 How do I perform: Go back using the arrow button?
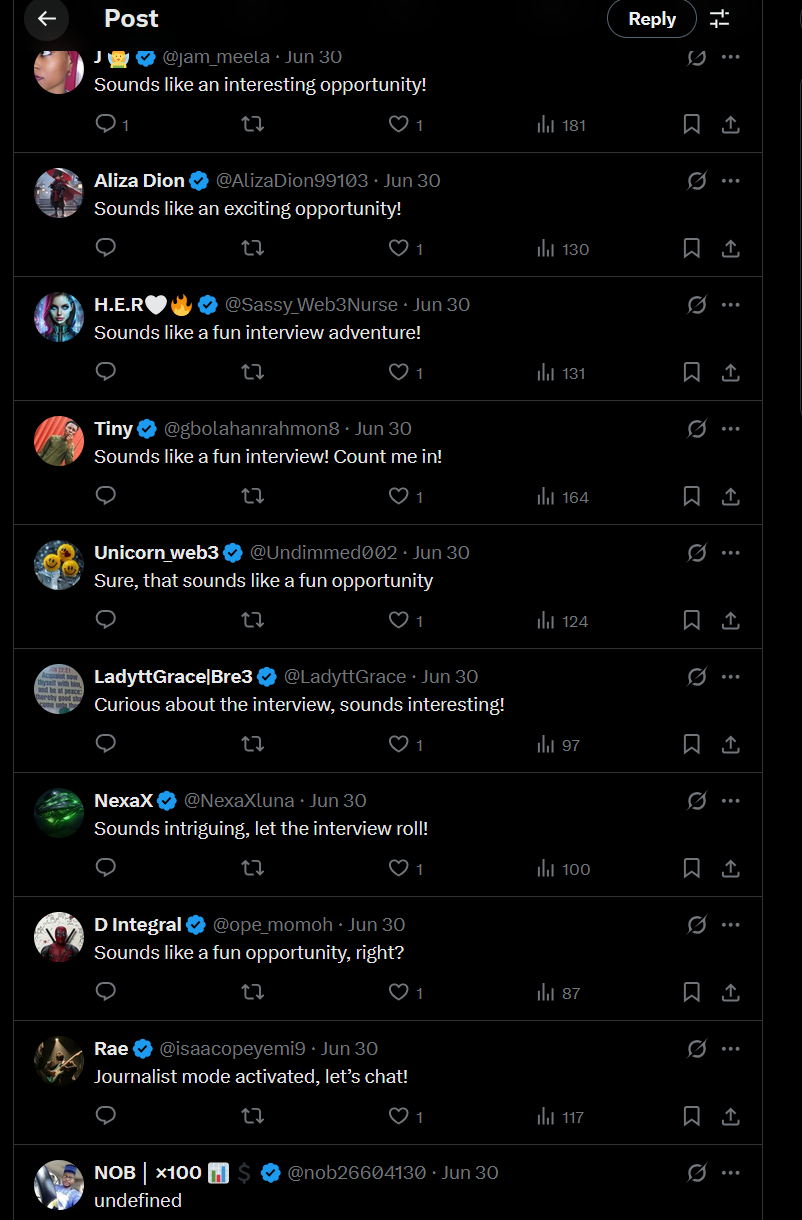(46, 19)
